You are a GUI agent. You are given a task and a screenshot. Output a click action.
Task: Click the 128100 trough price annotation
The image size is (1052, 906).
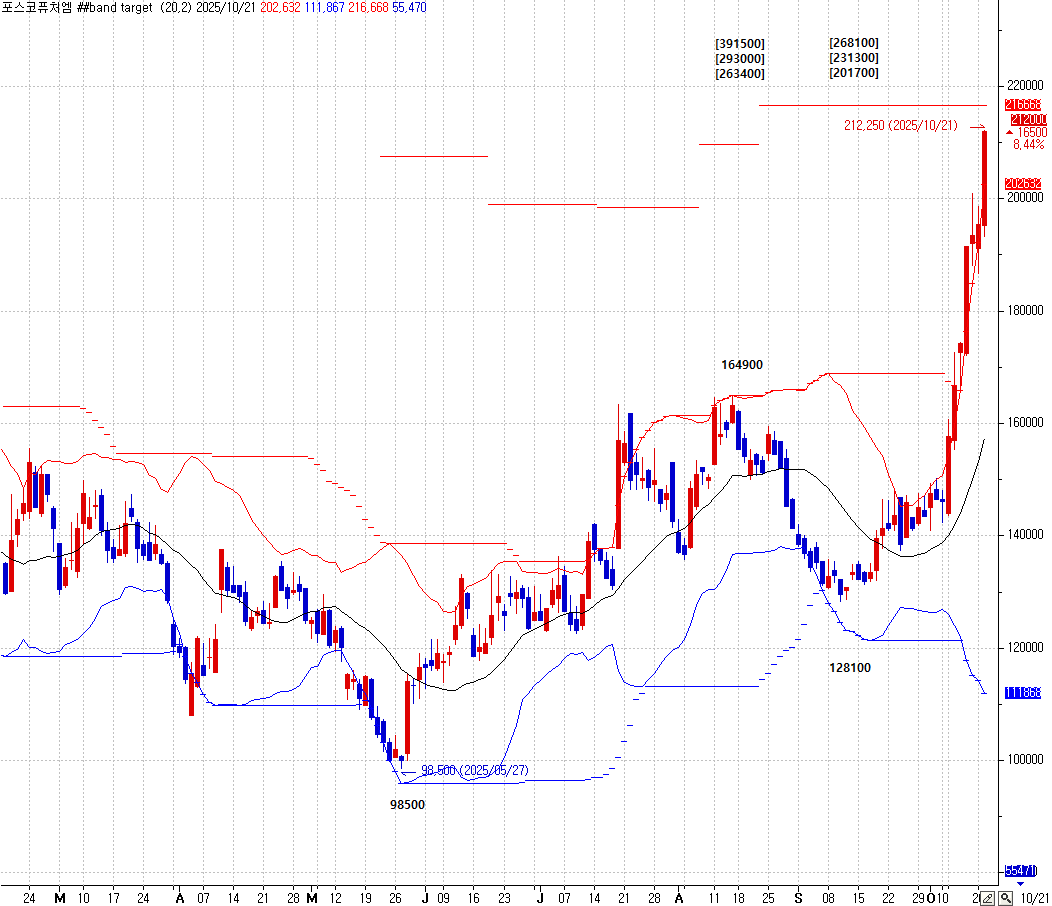(849, 667)
